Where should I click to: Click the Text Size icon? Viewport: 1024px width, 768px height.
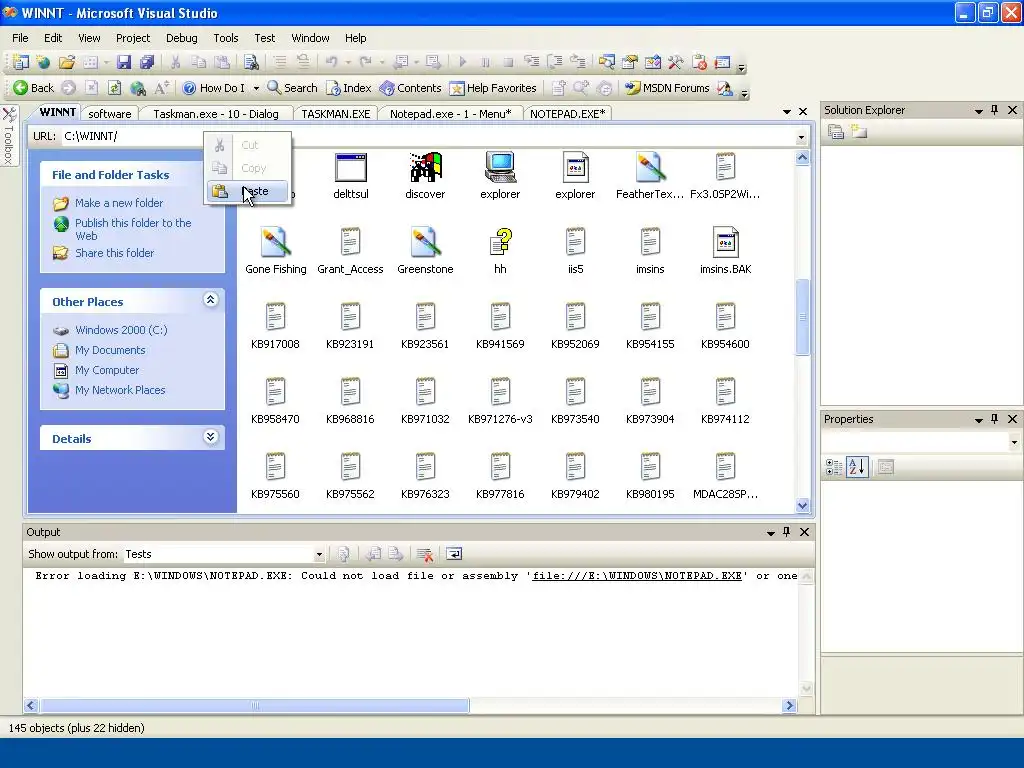(161, 88)
